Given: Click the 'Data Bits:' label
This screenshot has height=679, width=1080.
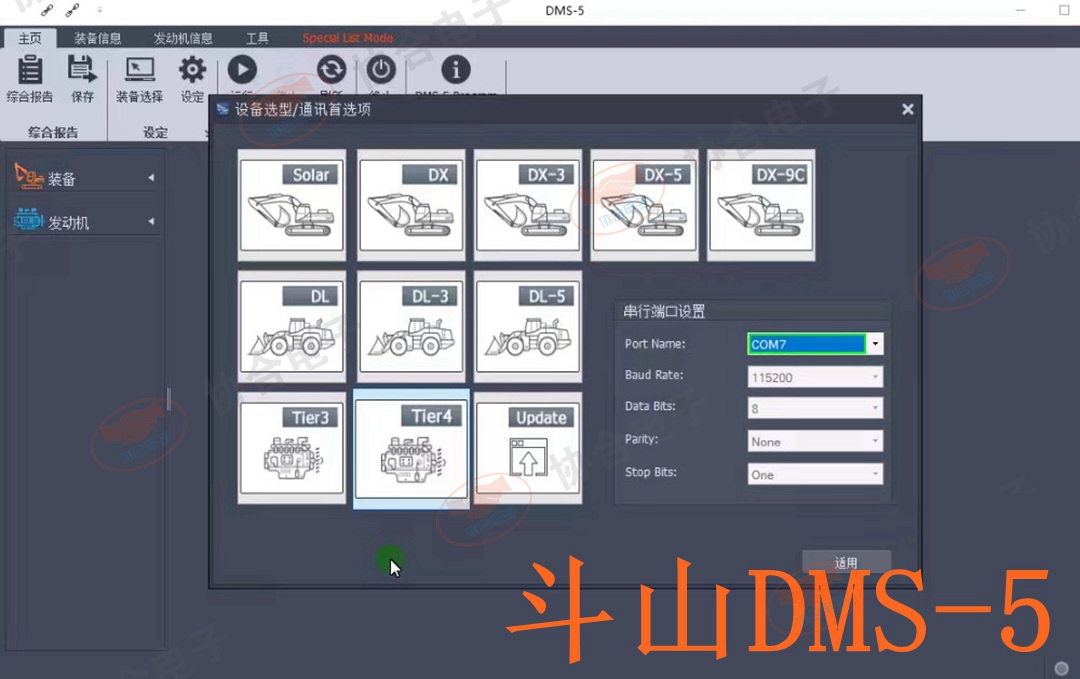Looking at the screenshot, I should coord(650,406).
